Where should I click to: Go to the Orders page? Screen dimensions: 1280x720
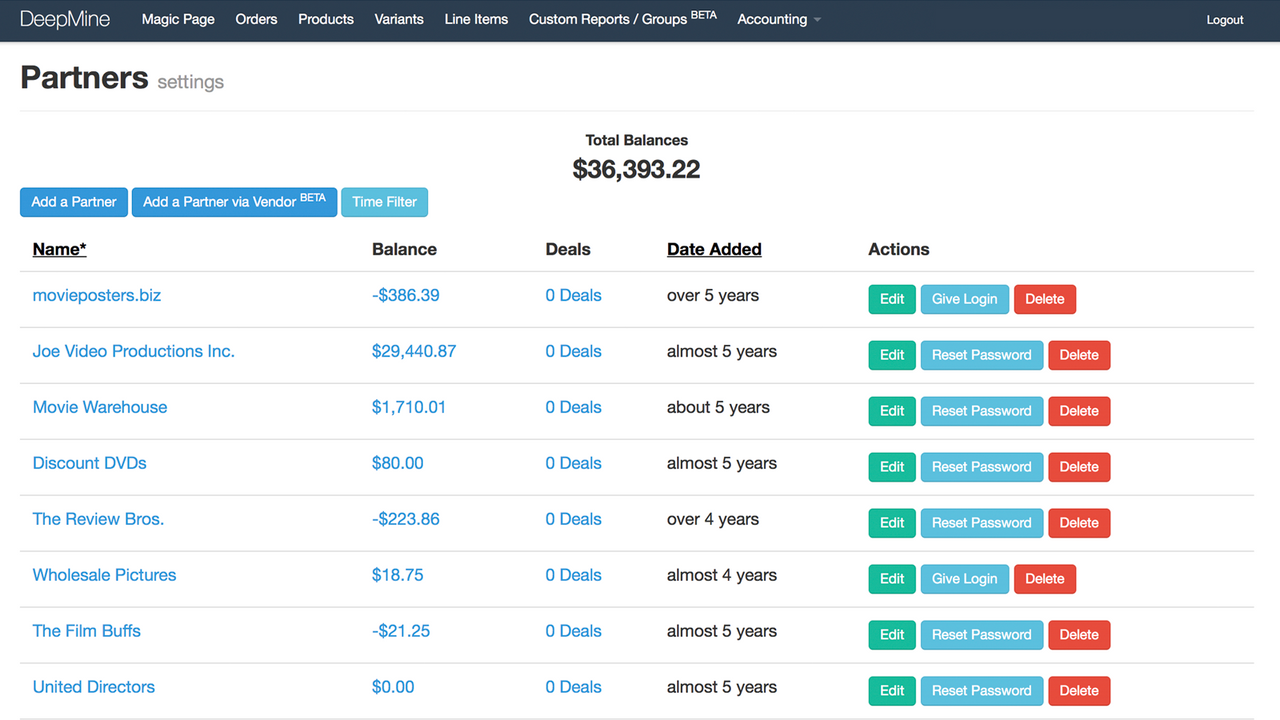point(256,19)
